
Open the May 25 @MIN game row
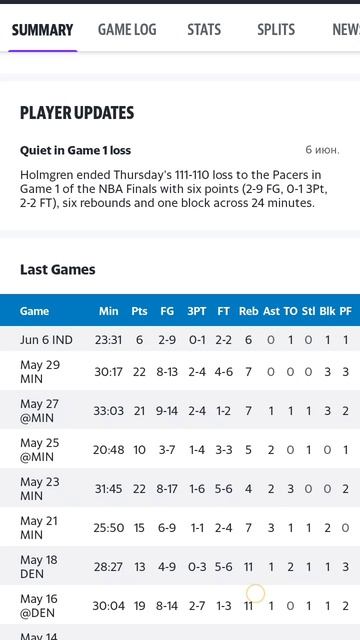point(180,449)
